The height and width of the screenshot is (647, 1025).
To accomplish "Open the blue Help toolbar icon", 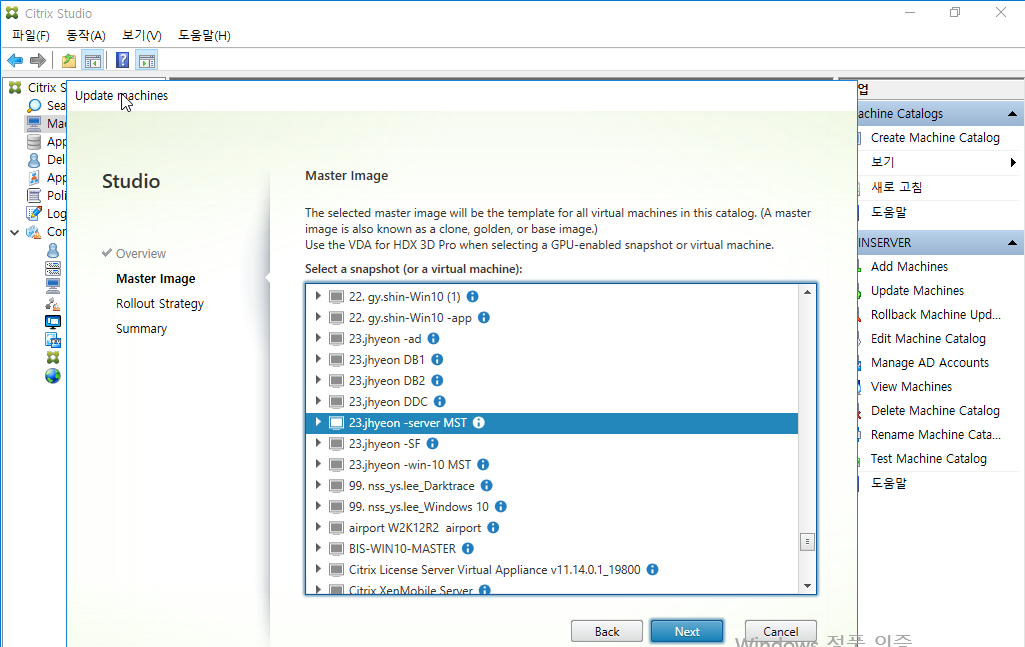I will coord(122,61).
